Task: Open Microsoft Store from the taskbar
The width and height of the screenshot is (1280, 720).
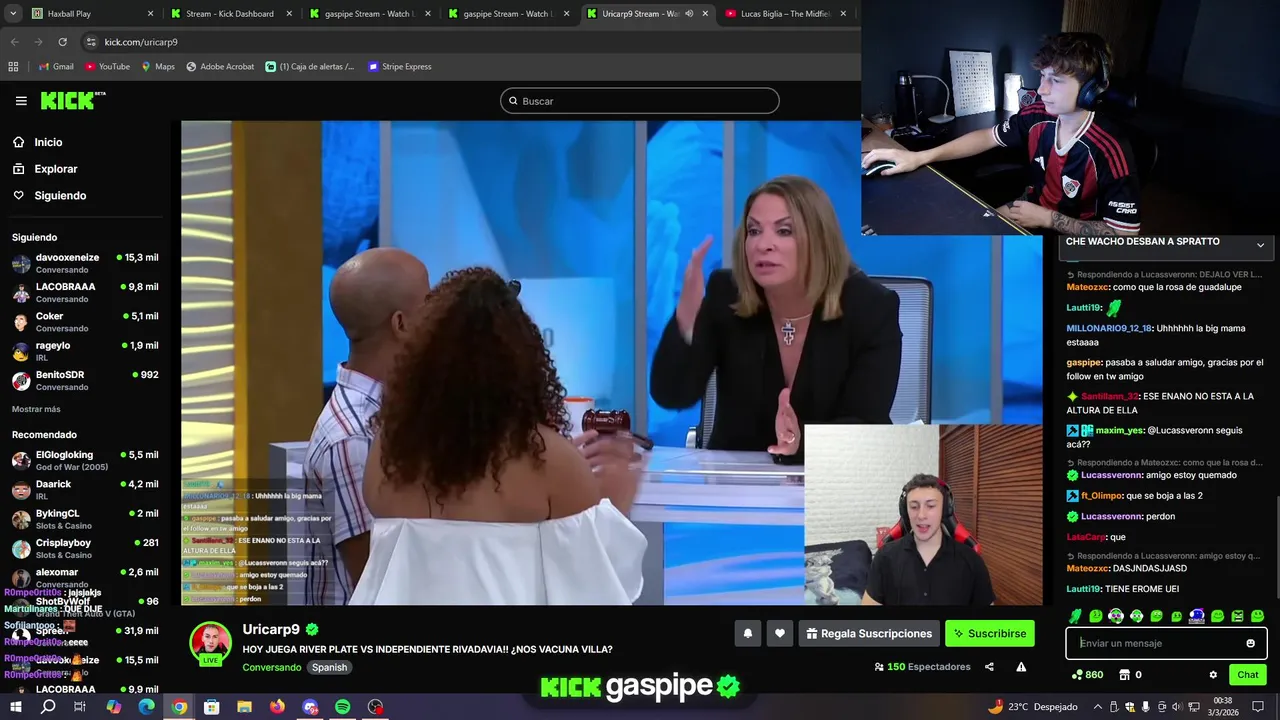Action: click(x=211, y=707)
